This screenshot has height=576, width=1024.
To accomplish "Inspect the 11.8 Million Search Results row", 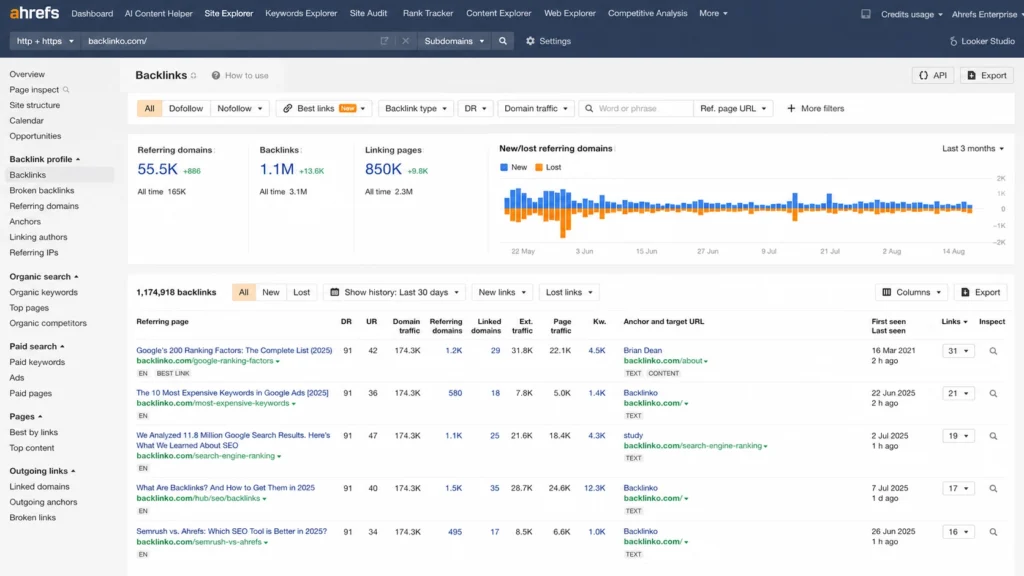I will click(993, 436).
